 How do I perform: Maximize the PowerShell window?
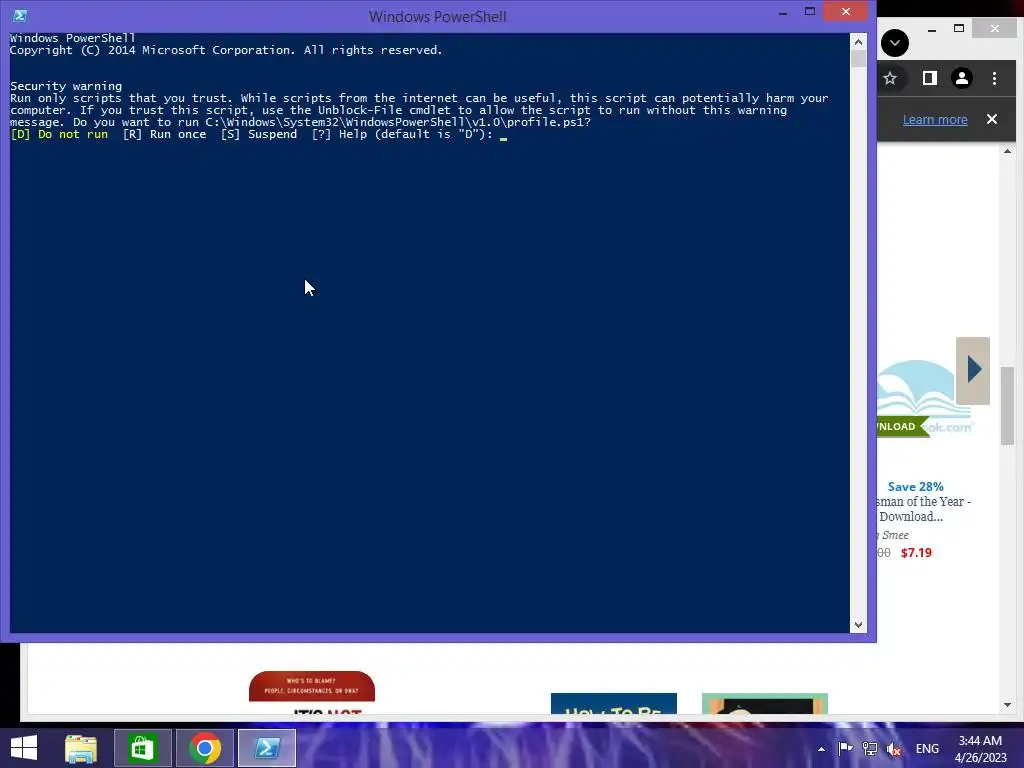coord(810,12)
